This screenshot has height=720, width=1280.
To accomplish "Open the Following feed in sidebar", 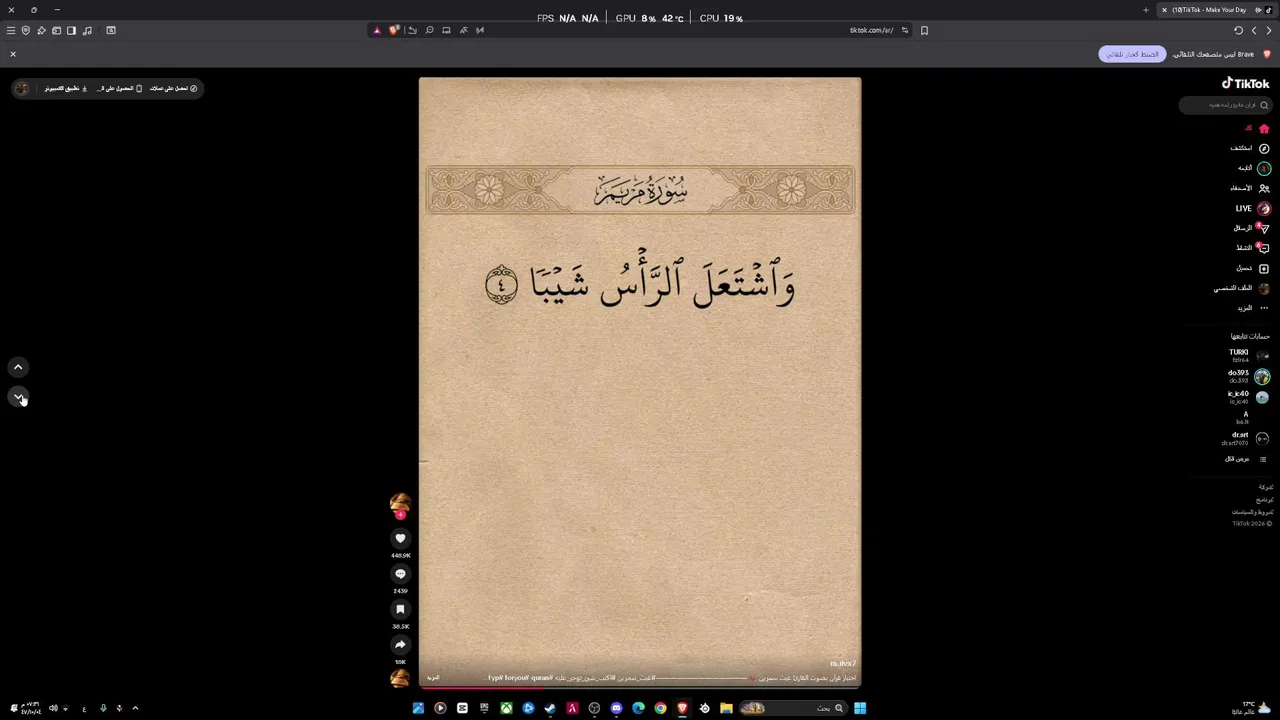I will click(1253, 168).
